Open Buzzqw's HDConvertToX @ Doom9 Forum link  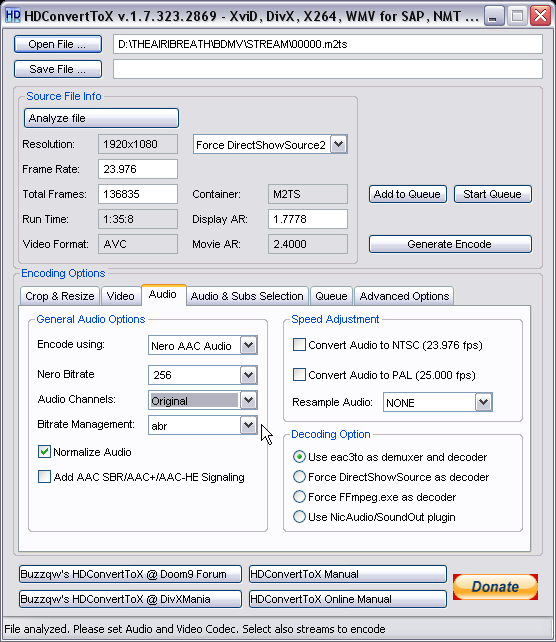point(130,574)
